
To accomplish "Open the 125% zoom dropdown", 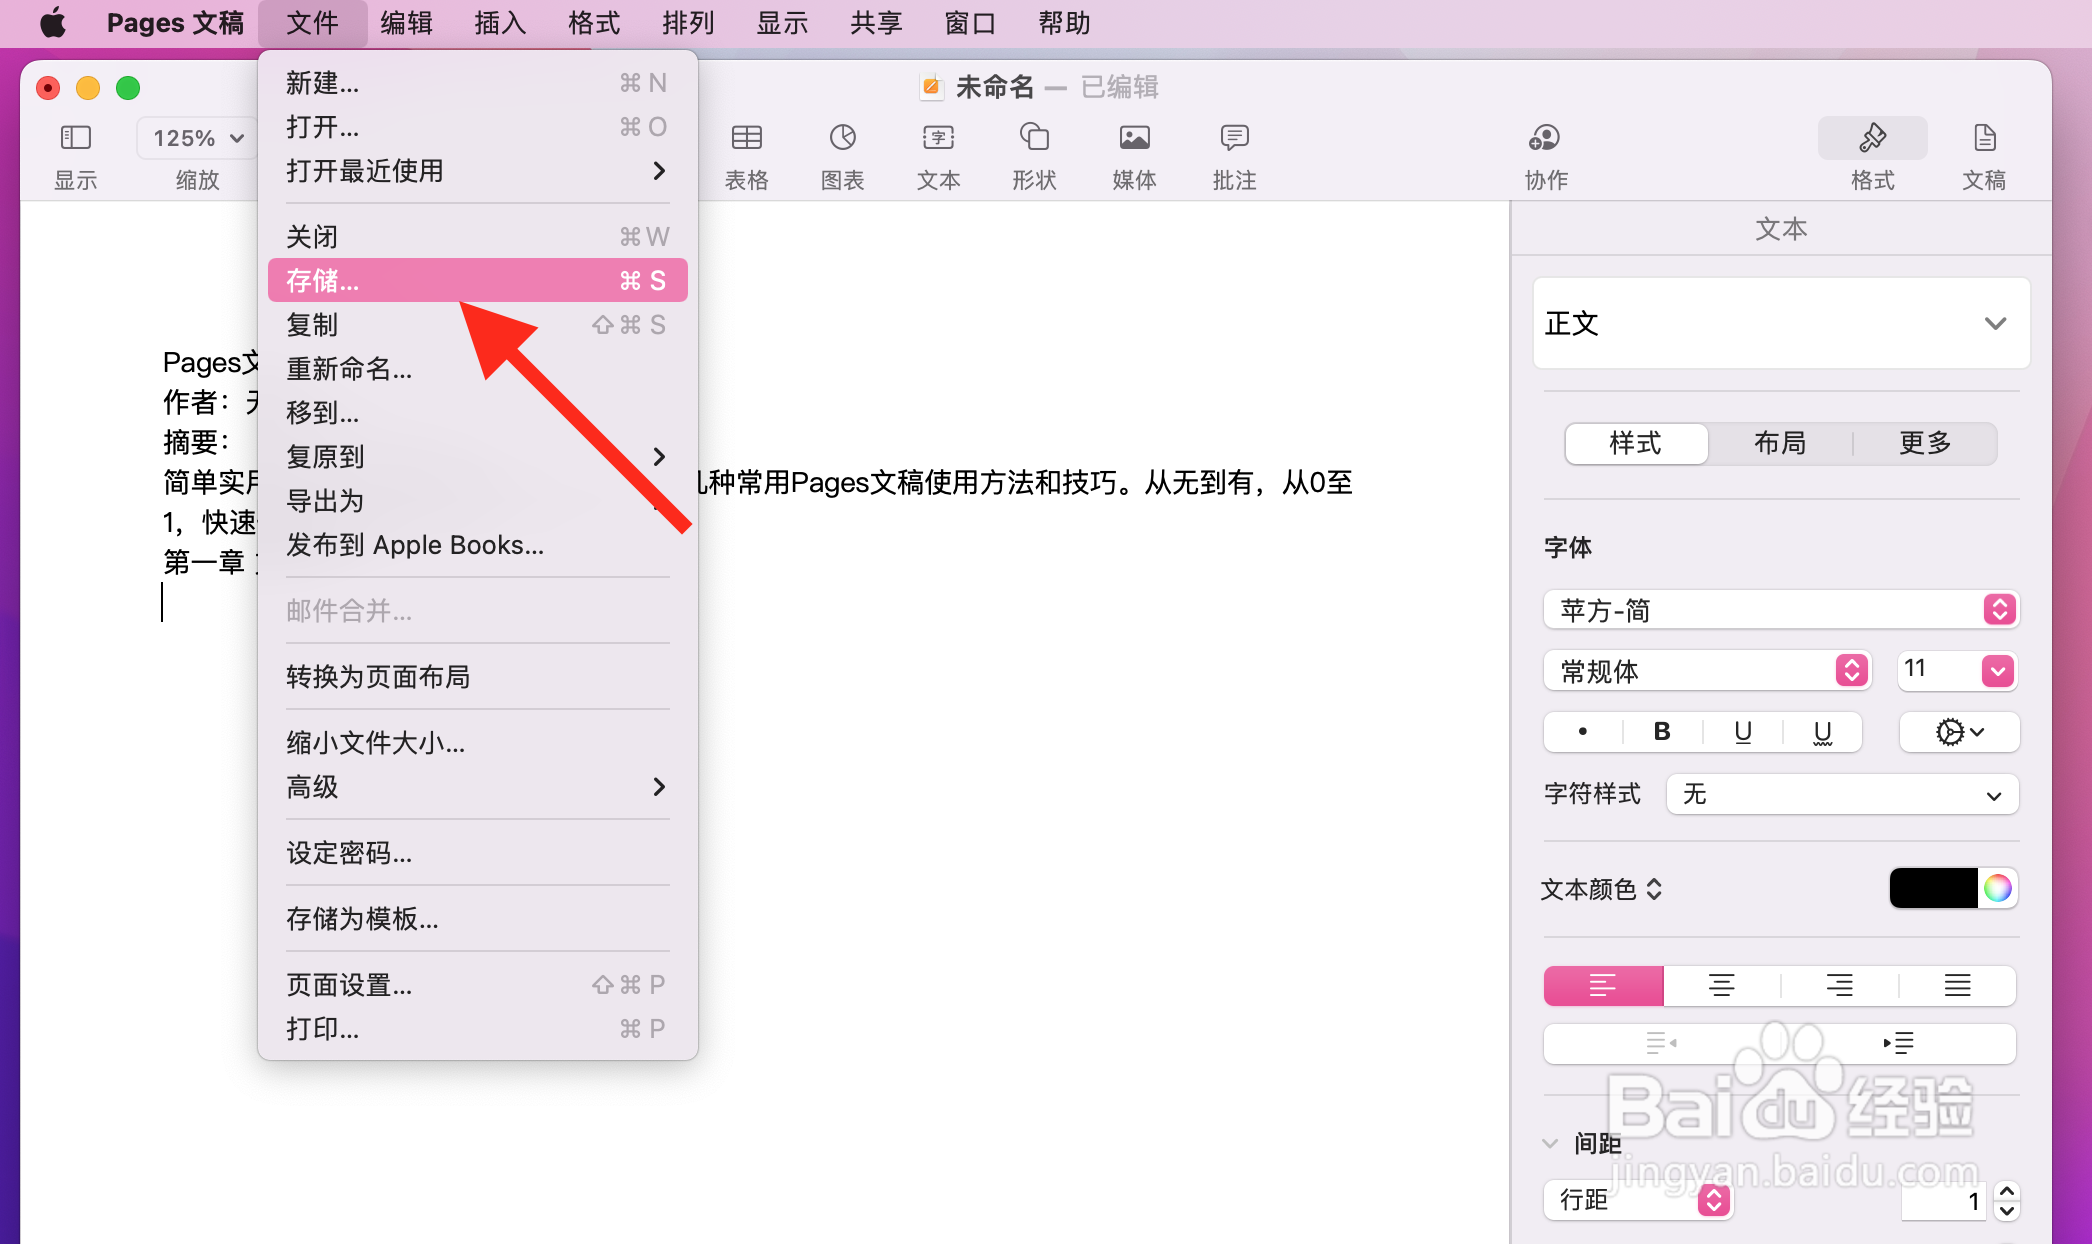I will (x=197, y=137).
